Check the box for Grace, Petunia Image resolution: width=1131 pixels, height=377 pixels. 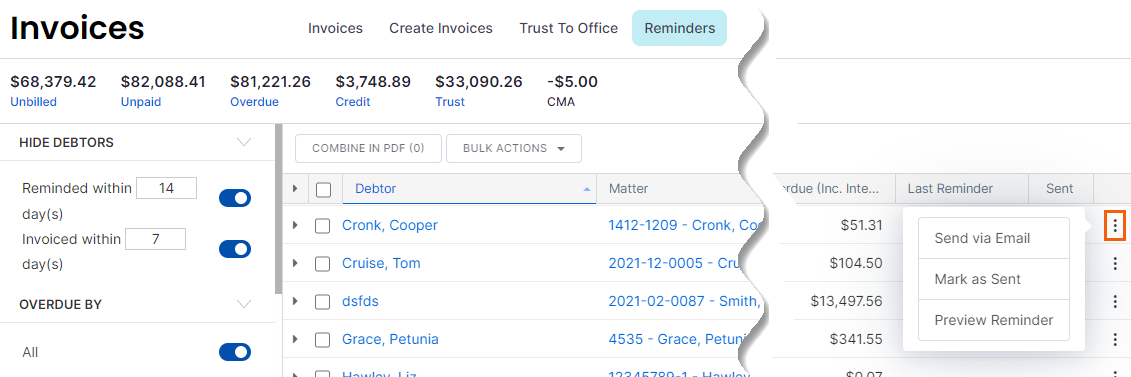click(322, 340)
